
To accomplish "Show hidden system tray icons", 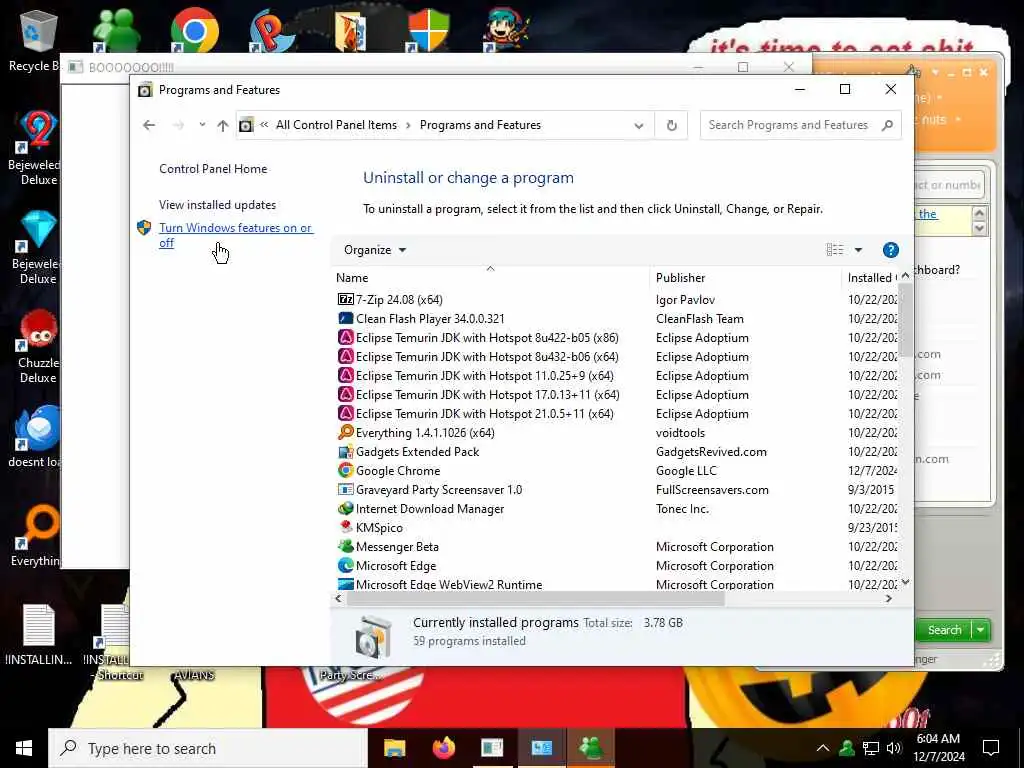I will coord(823,748).
